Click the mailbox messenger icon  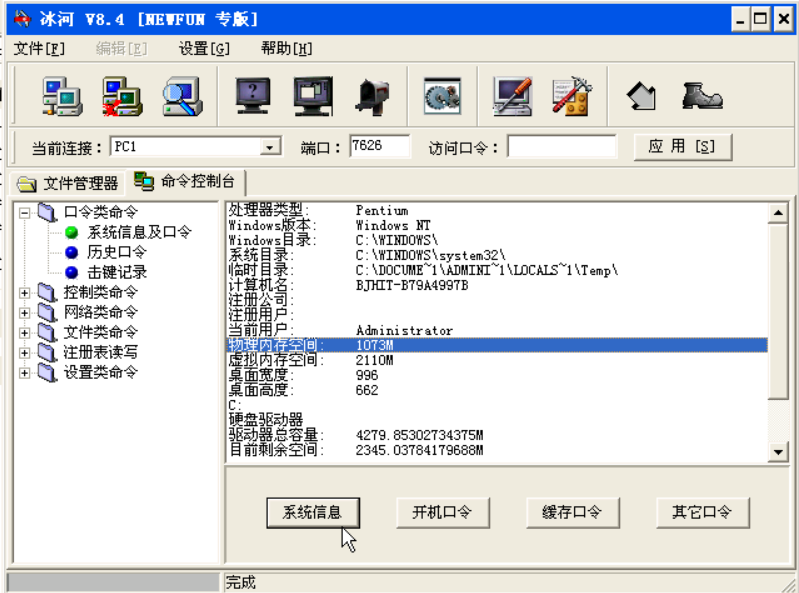pyautogui.click(x=372, y=96)
